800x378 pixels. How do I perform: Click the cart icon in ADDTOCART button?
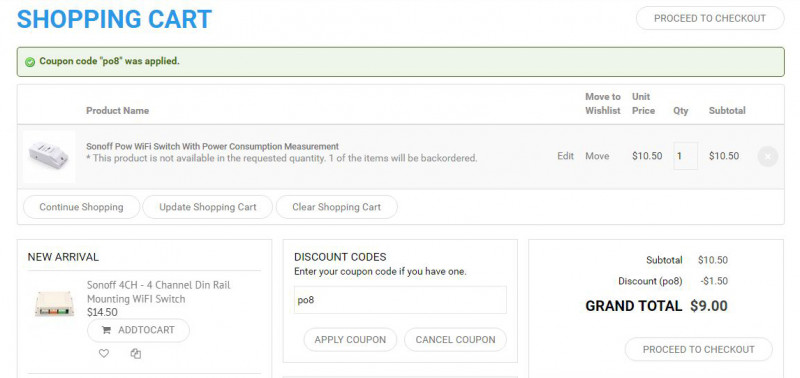[106, 330]
